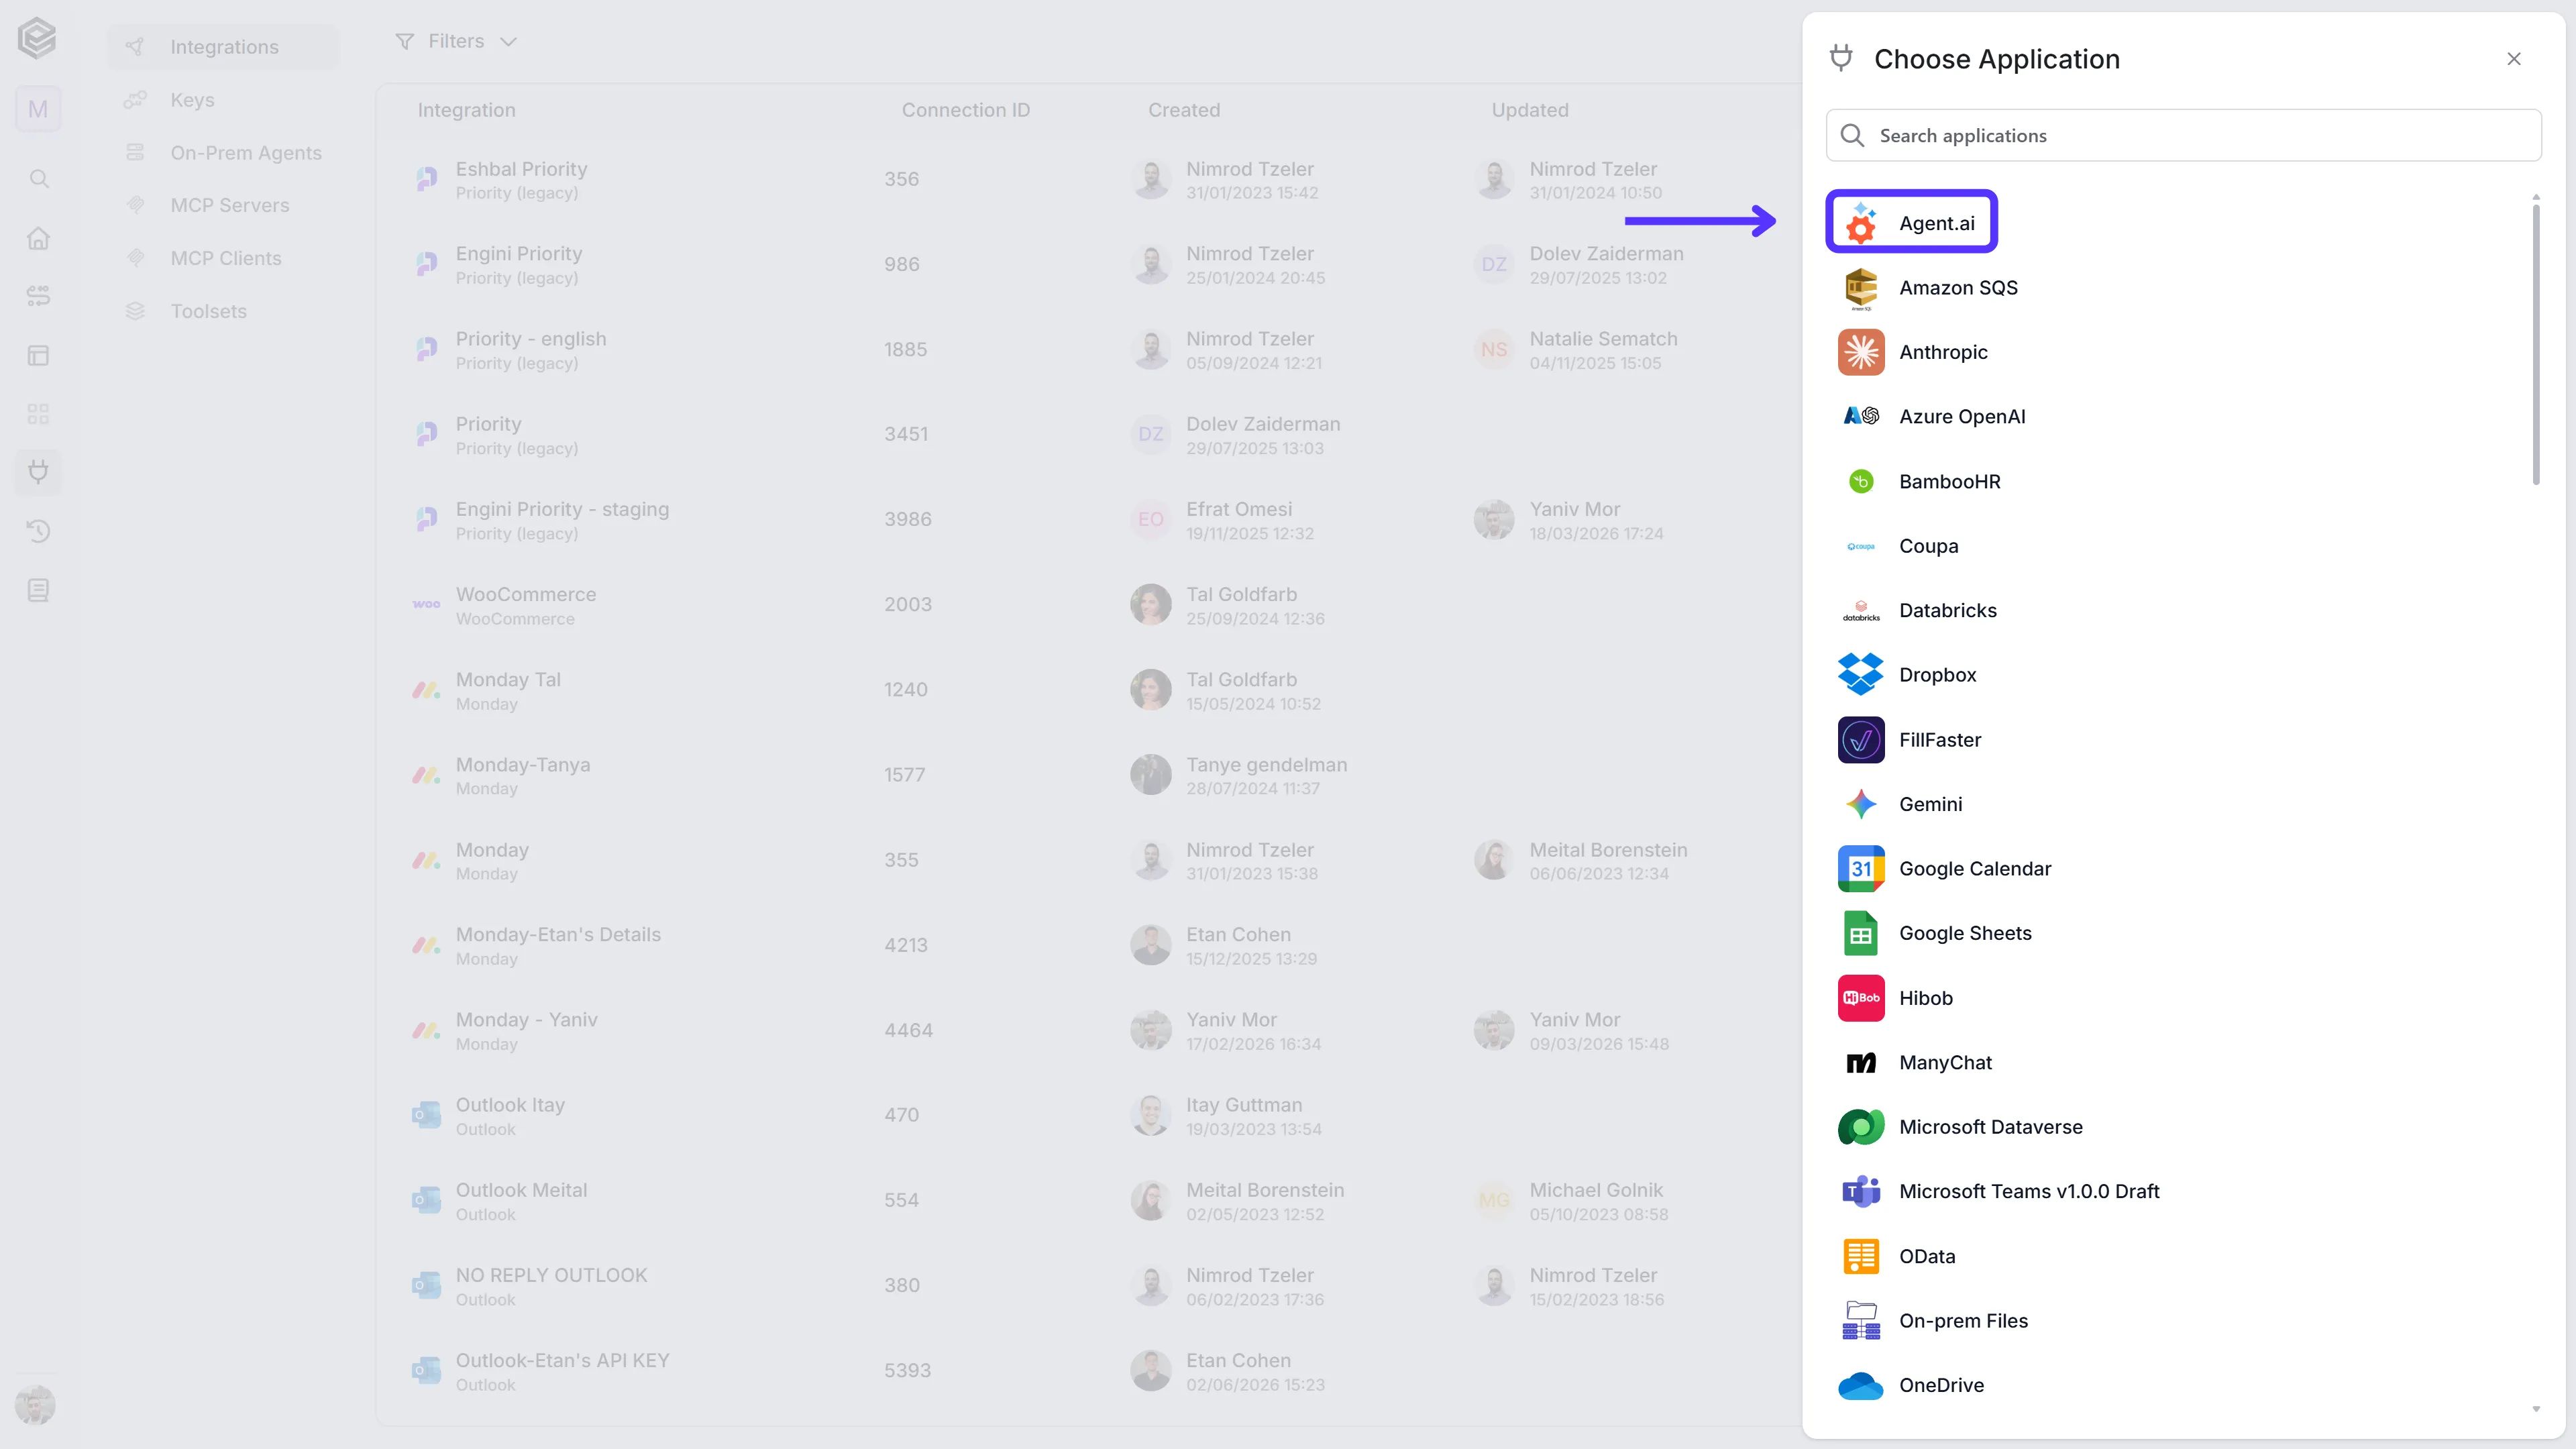This screenshot has width=2576, height=1449.
Task: Choose the OData application icon
Action: coord(1860,1256)
